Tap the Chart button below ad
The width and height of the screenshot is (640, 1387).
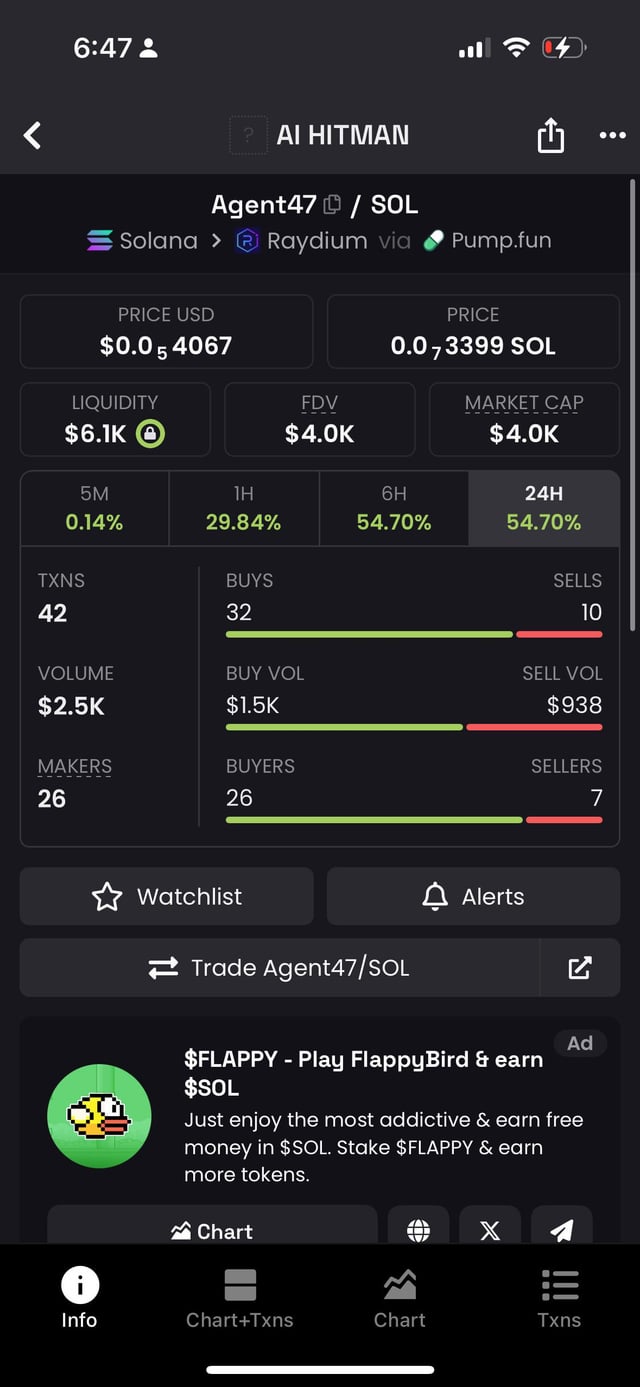tap(212, 1230)
